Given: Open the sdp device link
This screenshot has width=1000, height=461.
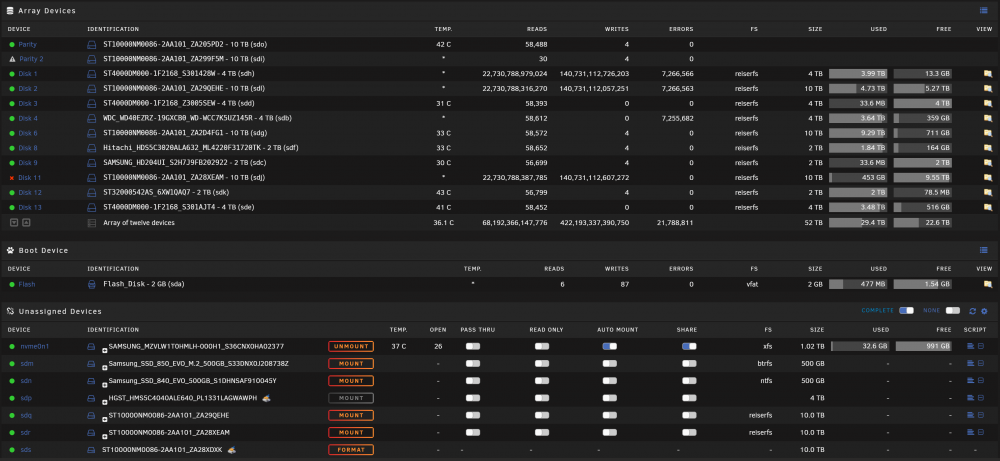Looking at the screenshot, I should pos(25,398).
